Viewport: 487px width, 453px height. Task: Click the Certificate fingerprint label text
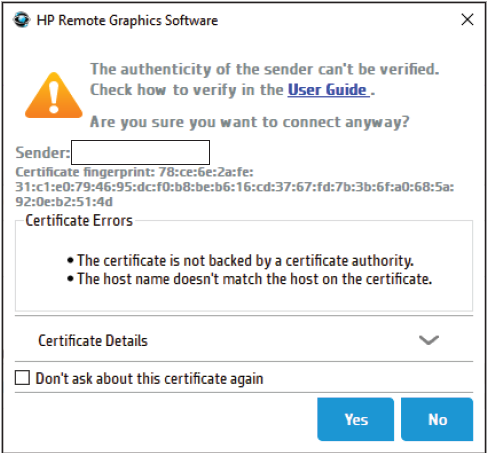click(85, 172)
